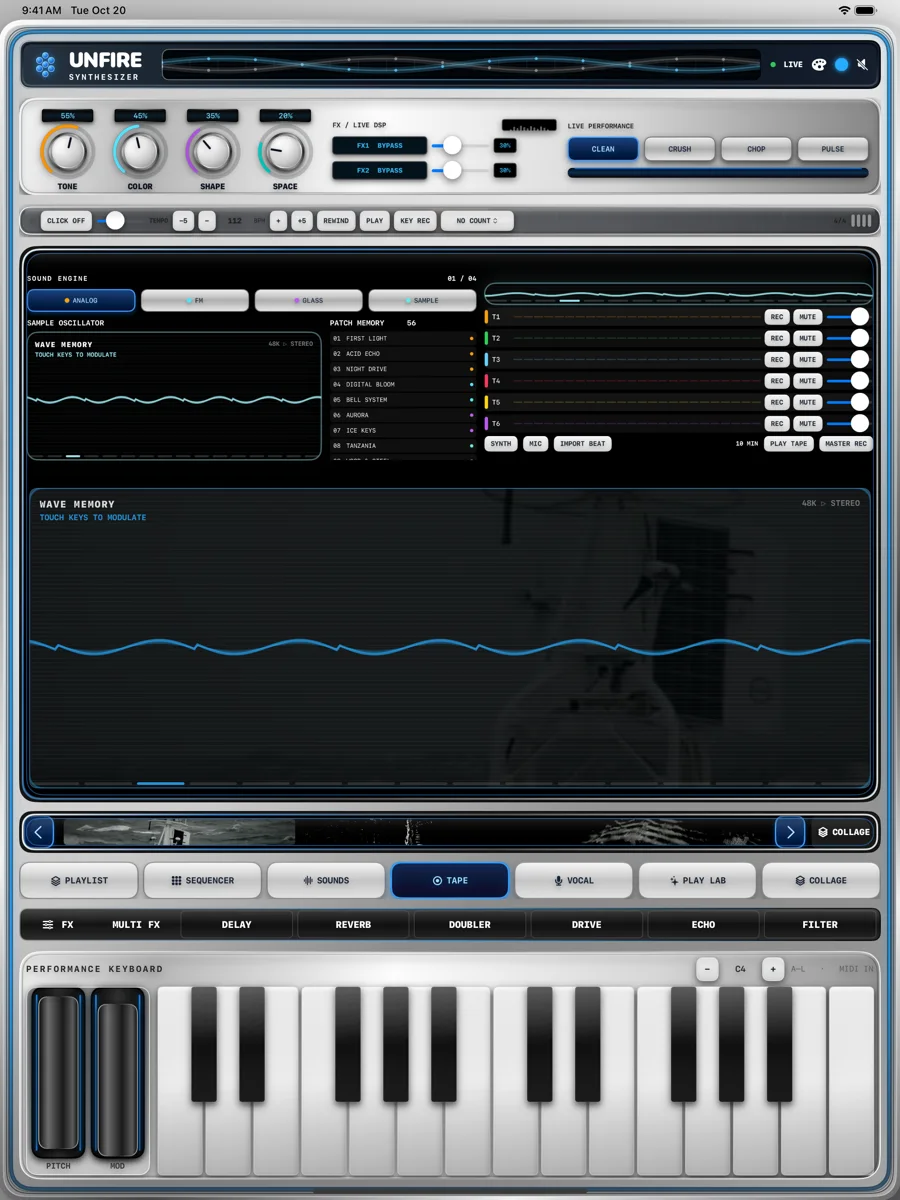Switch to the PLAYLIST tab
Viewport: 900px width, 1200px height.
[x=79, y=881]
